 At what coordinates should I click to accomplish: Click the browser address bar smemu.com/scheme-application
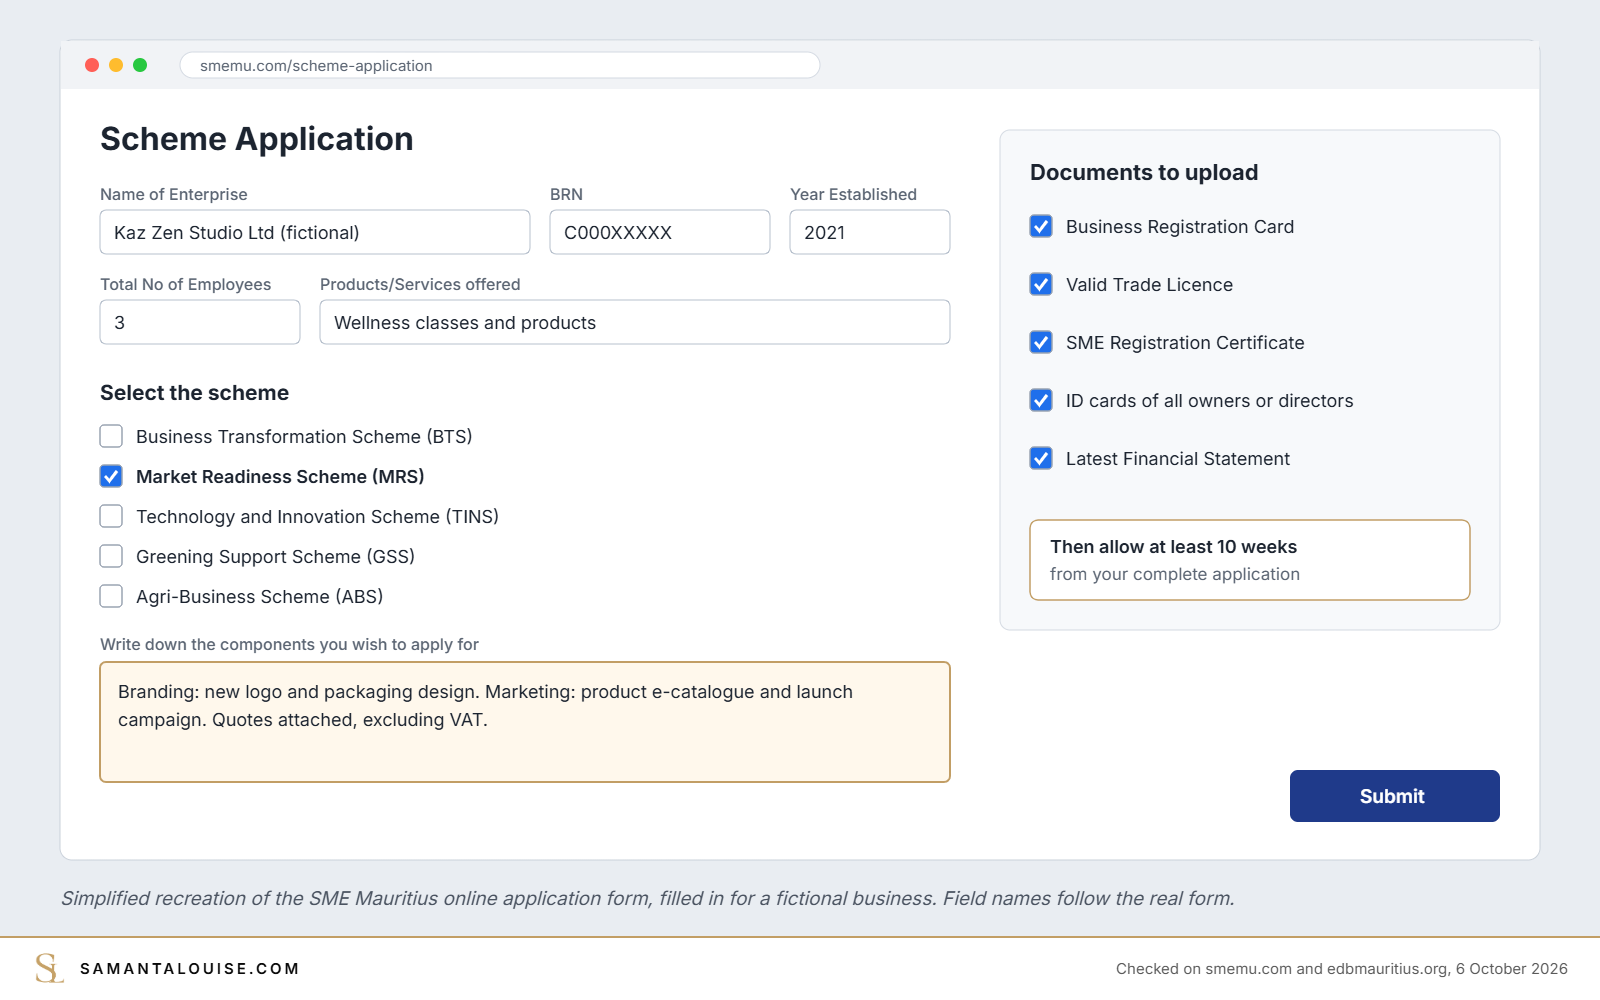coord(500,65)
